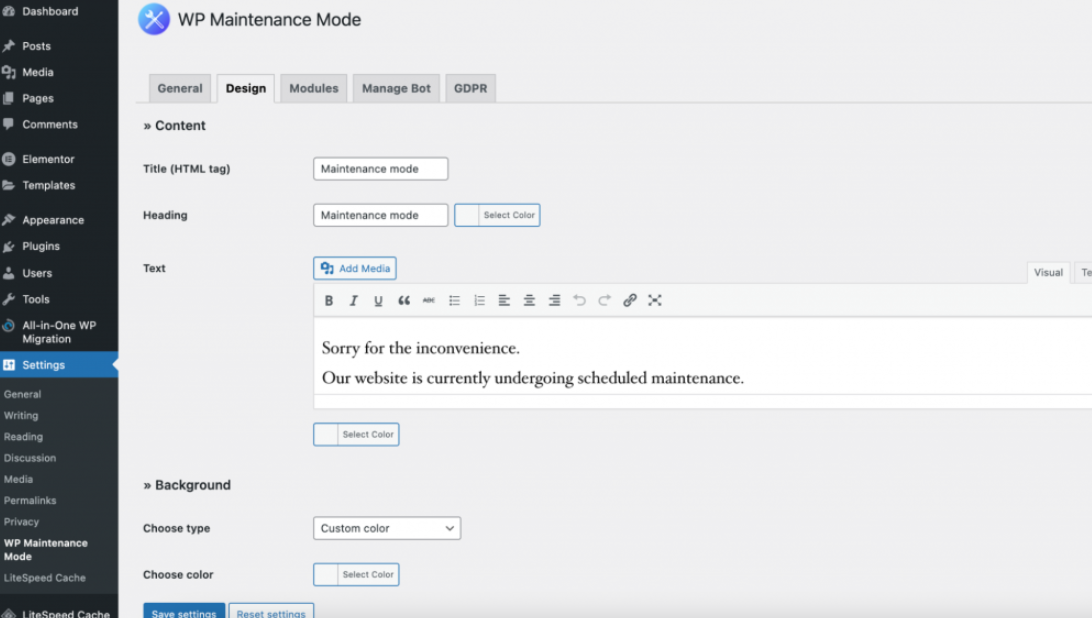The height and width of the screenshot is (618, 1092).
Task: Go to General under Settings submenu
Action: [22, 394]
